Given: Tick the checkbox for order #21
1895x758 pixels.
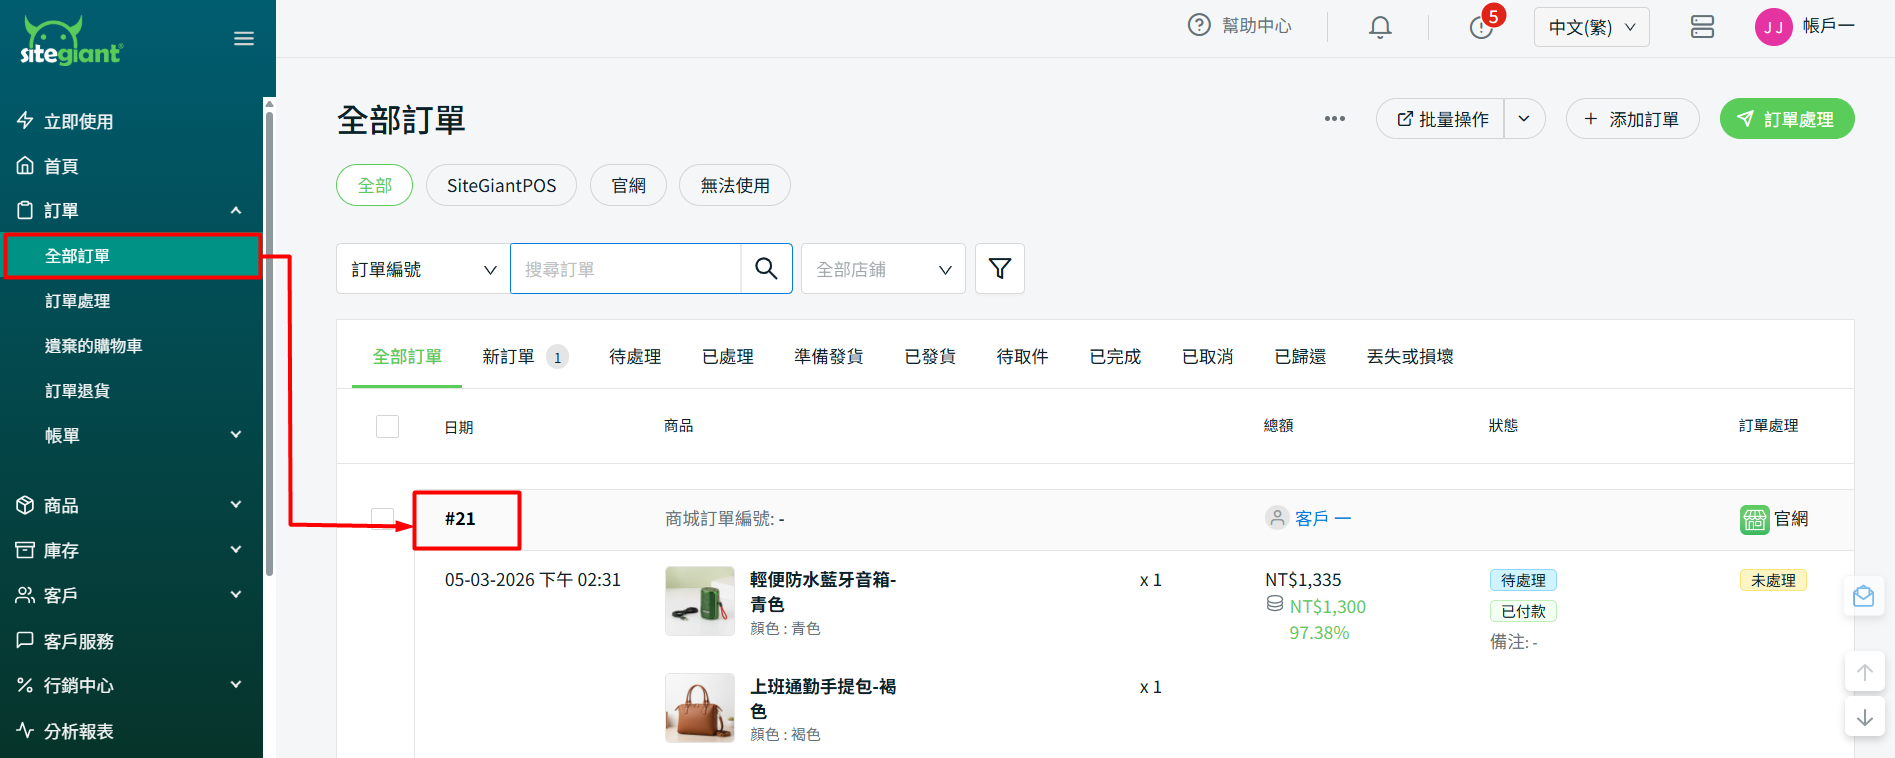Looking at the screenshot, I should click(382, 518).
